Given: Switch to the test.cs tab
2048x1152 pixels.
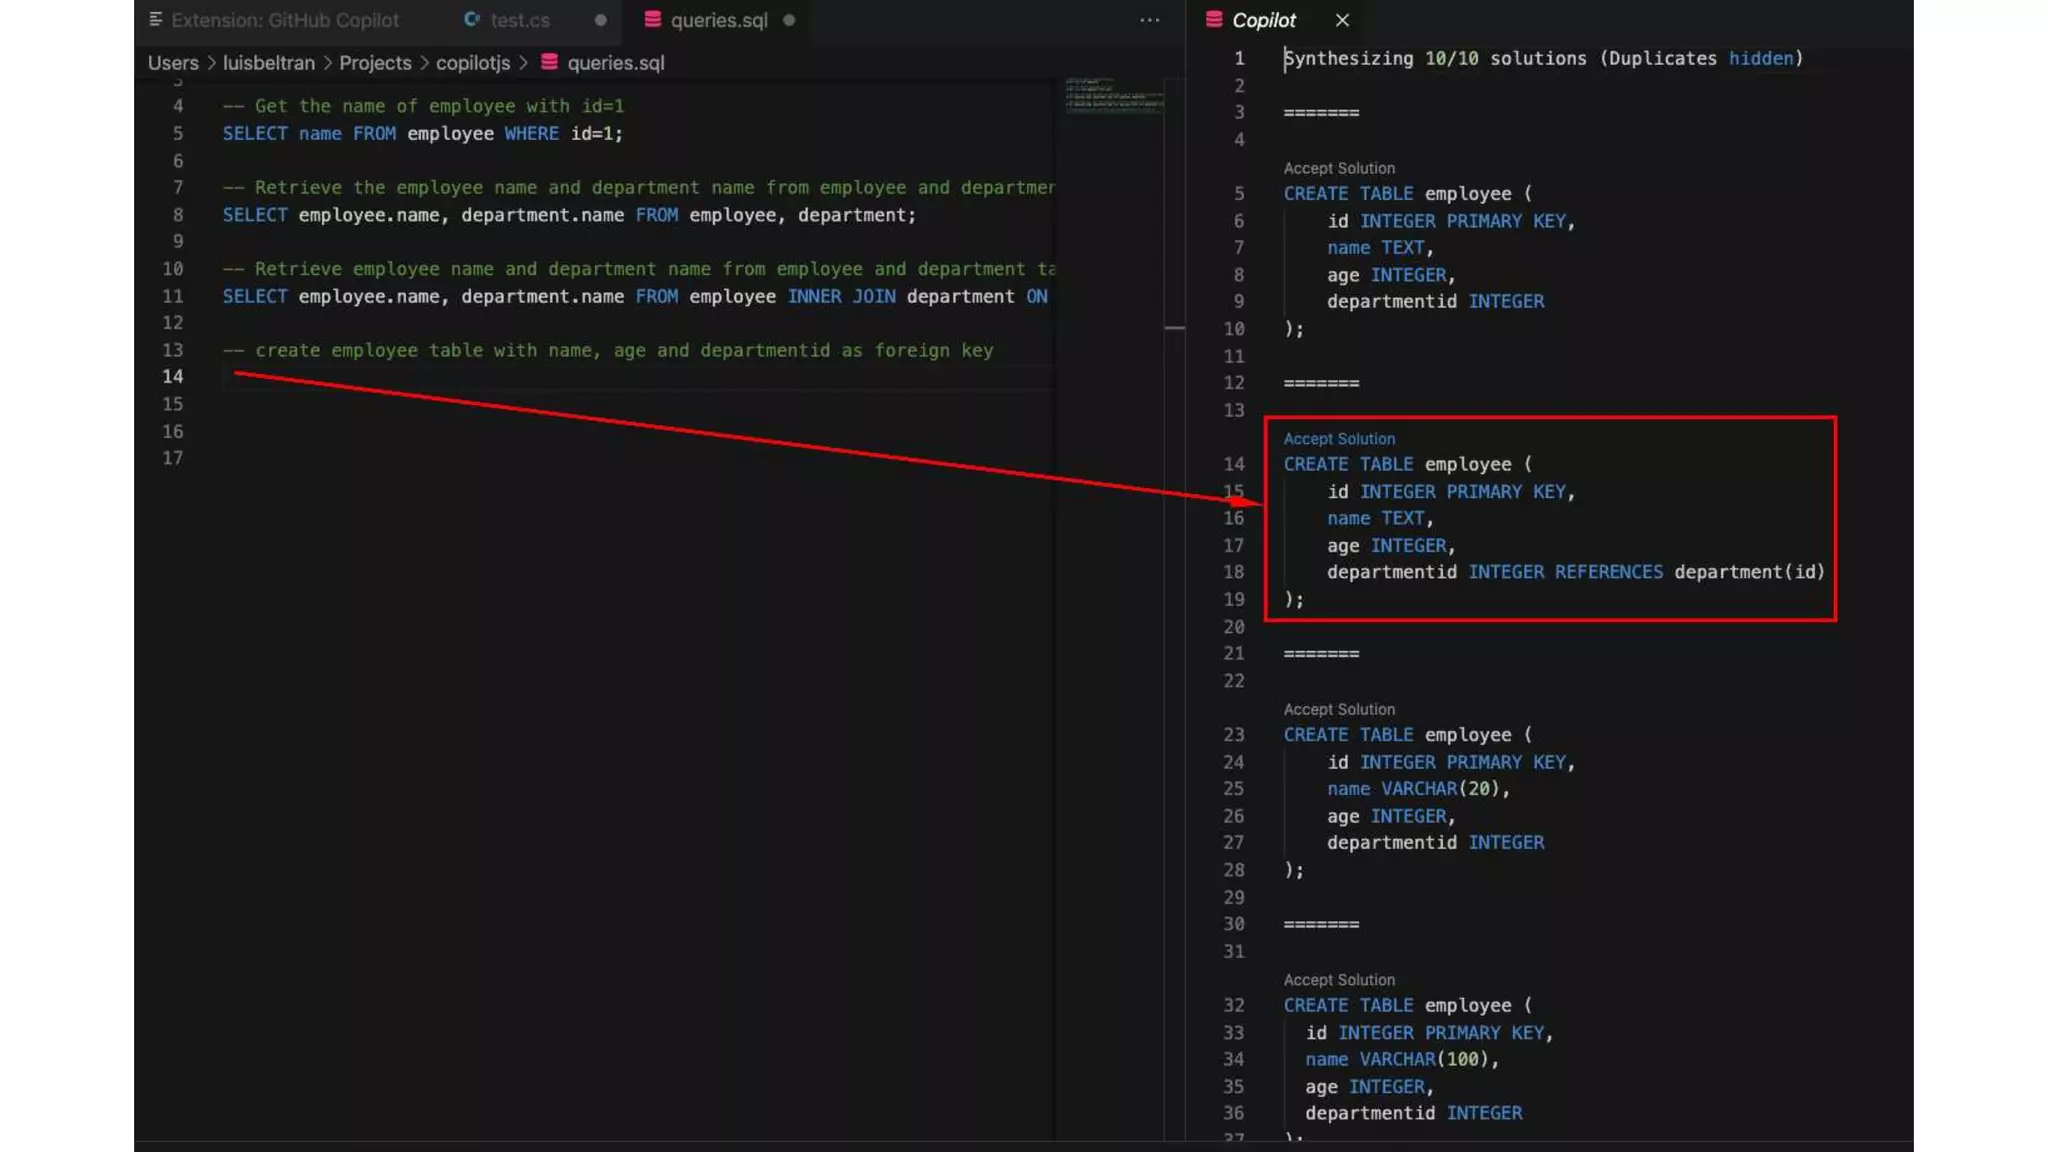Looking at the screenshot, I should [519, 20].
